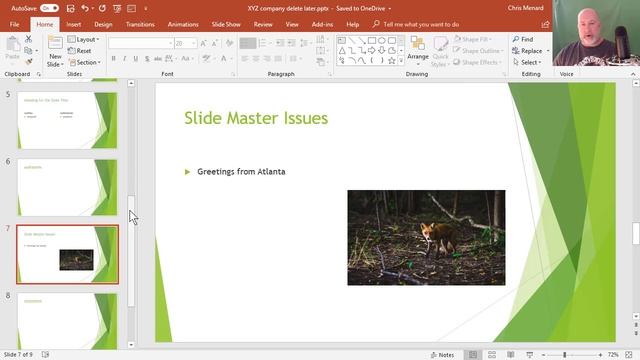Click the Share icon

point(545,24)
